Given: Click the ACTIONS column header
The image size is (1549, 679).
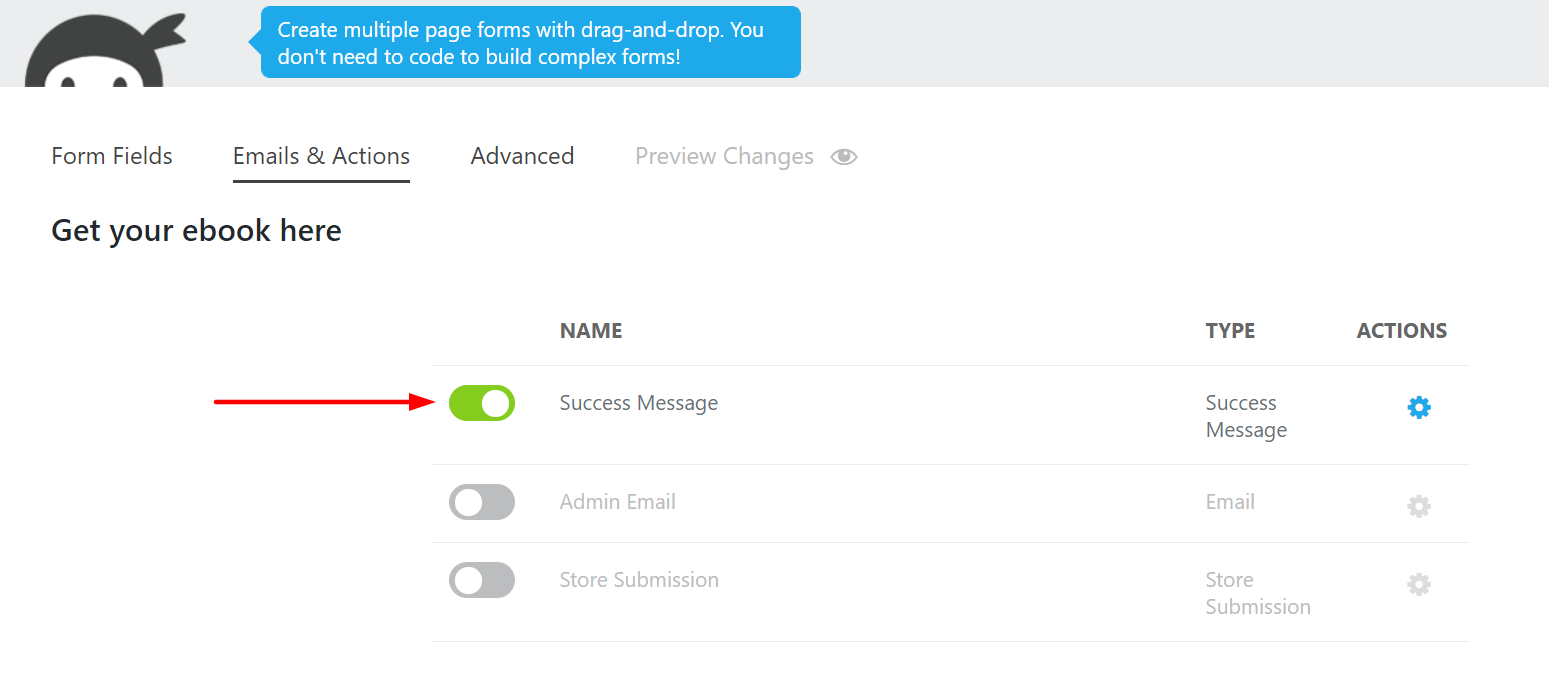Looking at the screenshot, I should [x=1401, y=331].
